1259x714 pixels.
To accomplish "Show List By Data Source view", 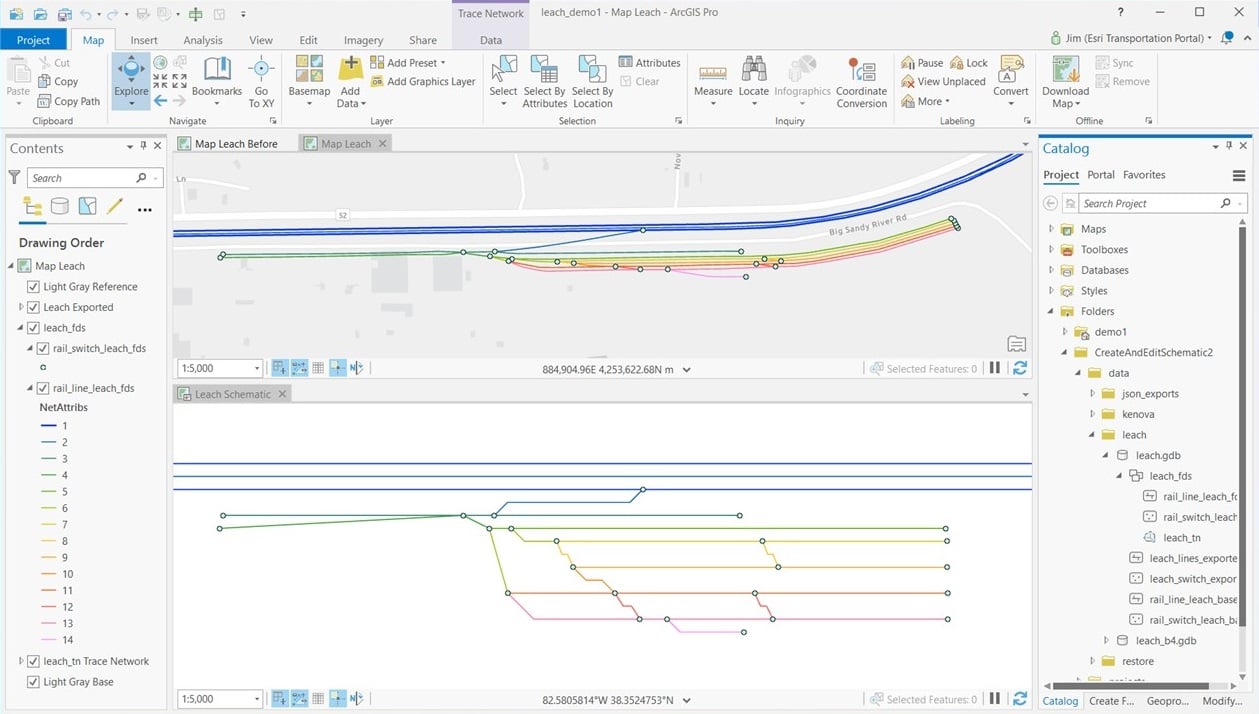I will coord(60,207).
